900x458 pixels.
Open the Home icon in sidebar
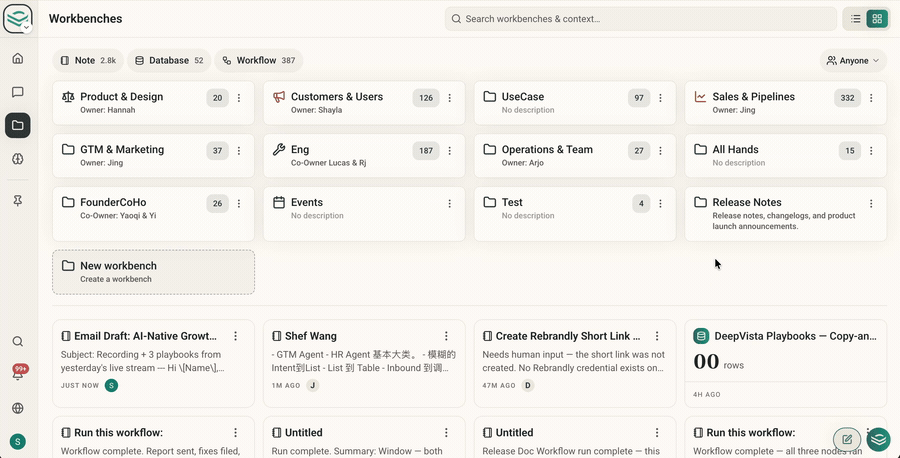pyautogui.click(x=18, y=59)
